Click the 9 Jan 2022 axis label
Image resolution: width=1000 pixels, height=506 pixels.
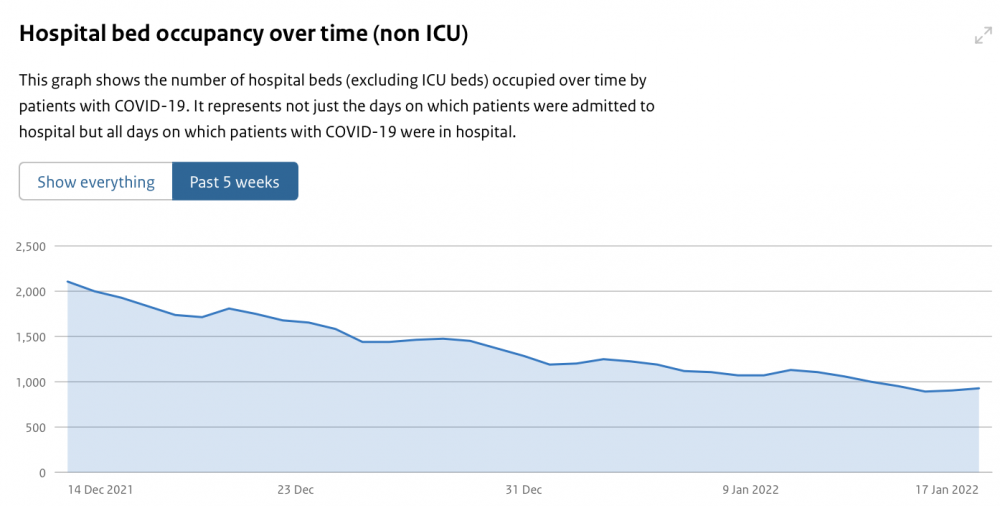point(751,489)
